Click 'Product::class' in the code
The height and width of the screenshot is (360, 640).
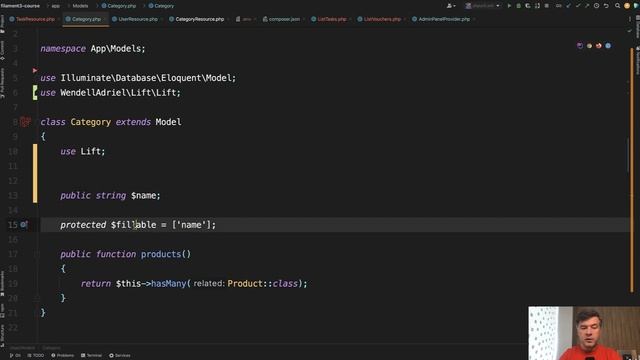click(x=263, y=283)
